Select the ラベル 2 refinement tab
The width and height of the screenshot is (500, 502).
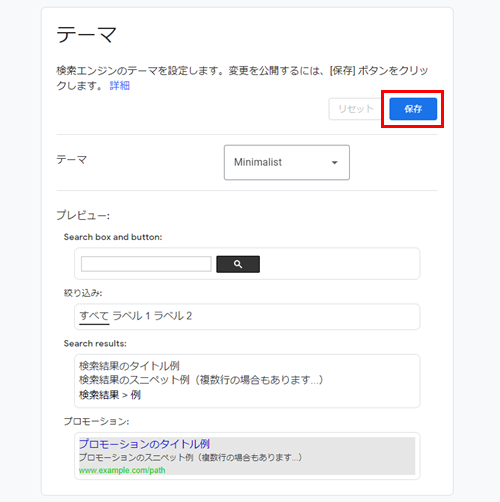click(173, 316)
